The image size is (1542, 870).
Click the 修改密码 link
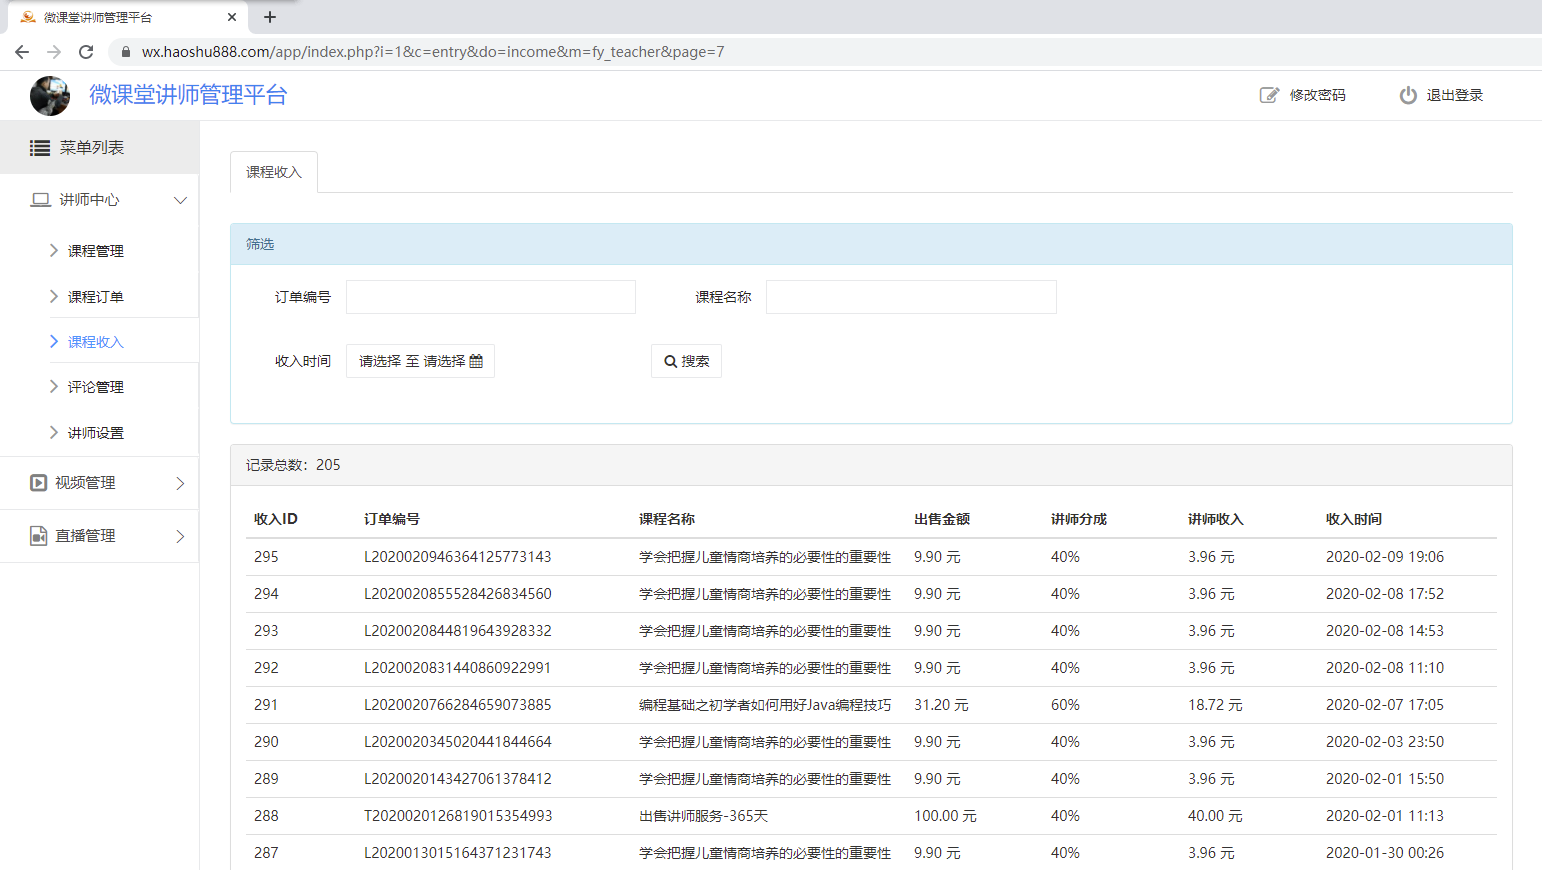coord(1317,95)
